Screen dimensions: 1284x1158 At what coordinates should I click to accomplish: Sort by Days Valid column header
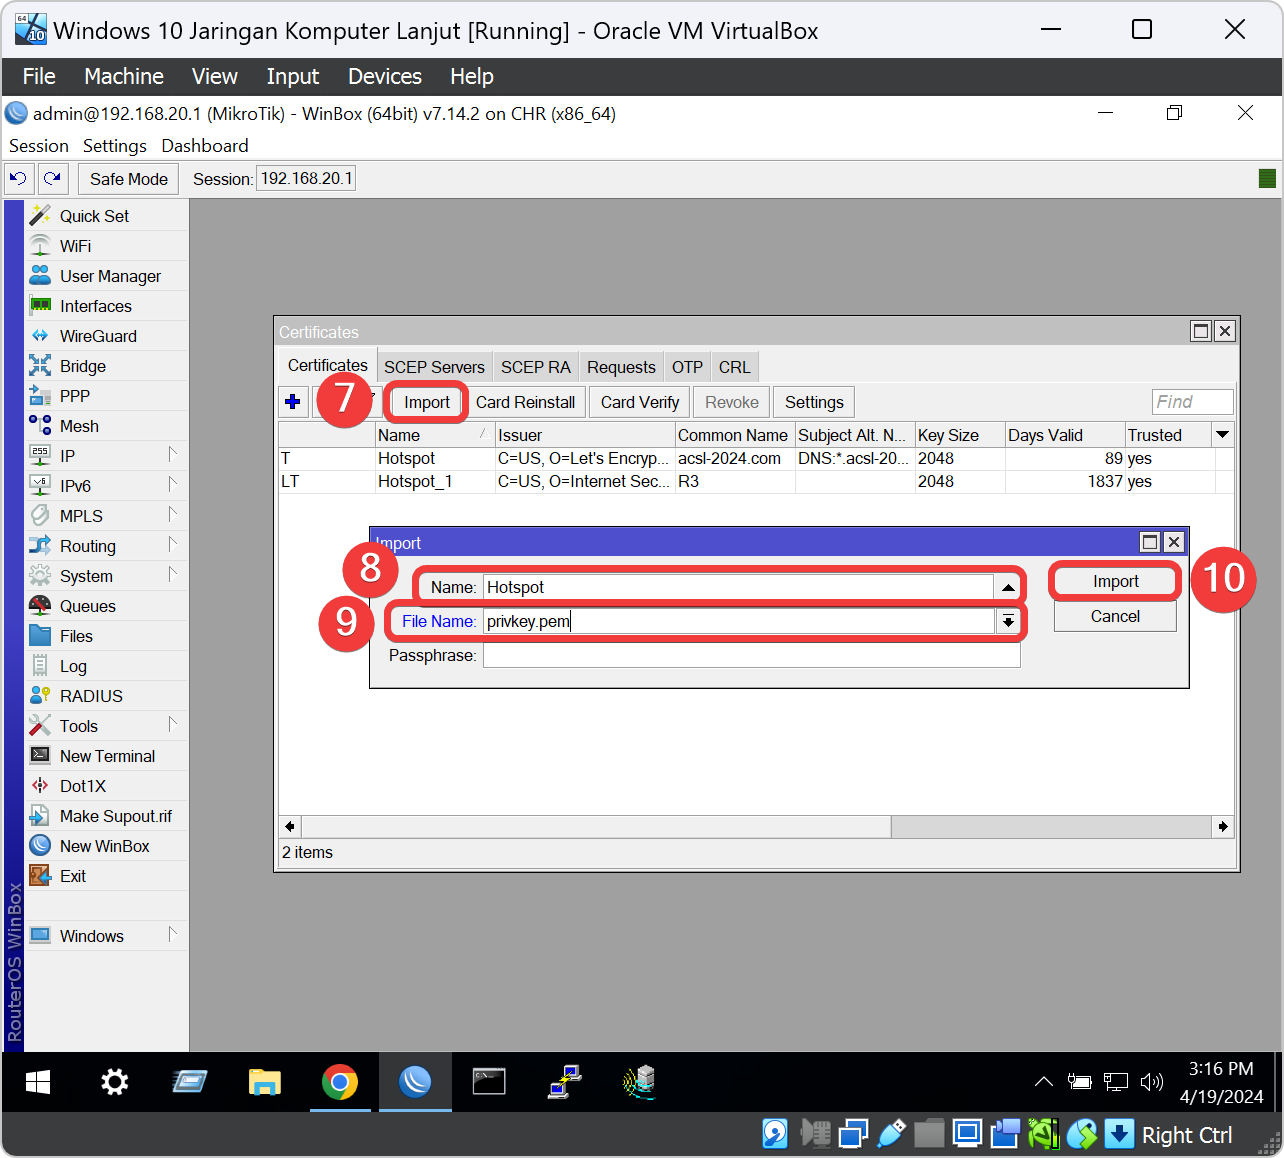(x=1064, y=435)
